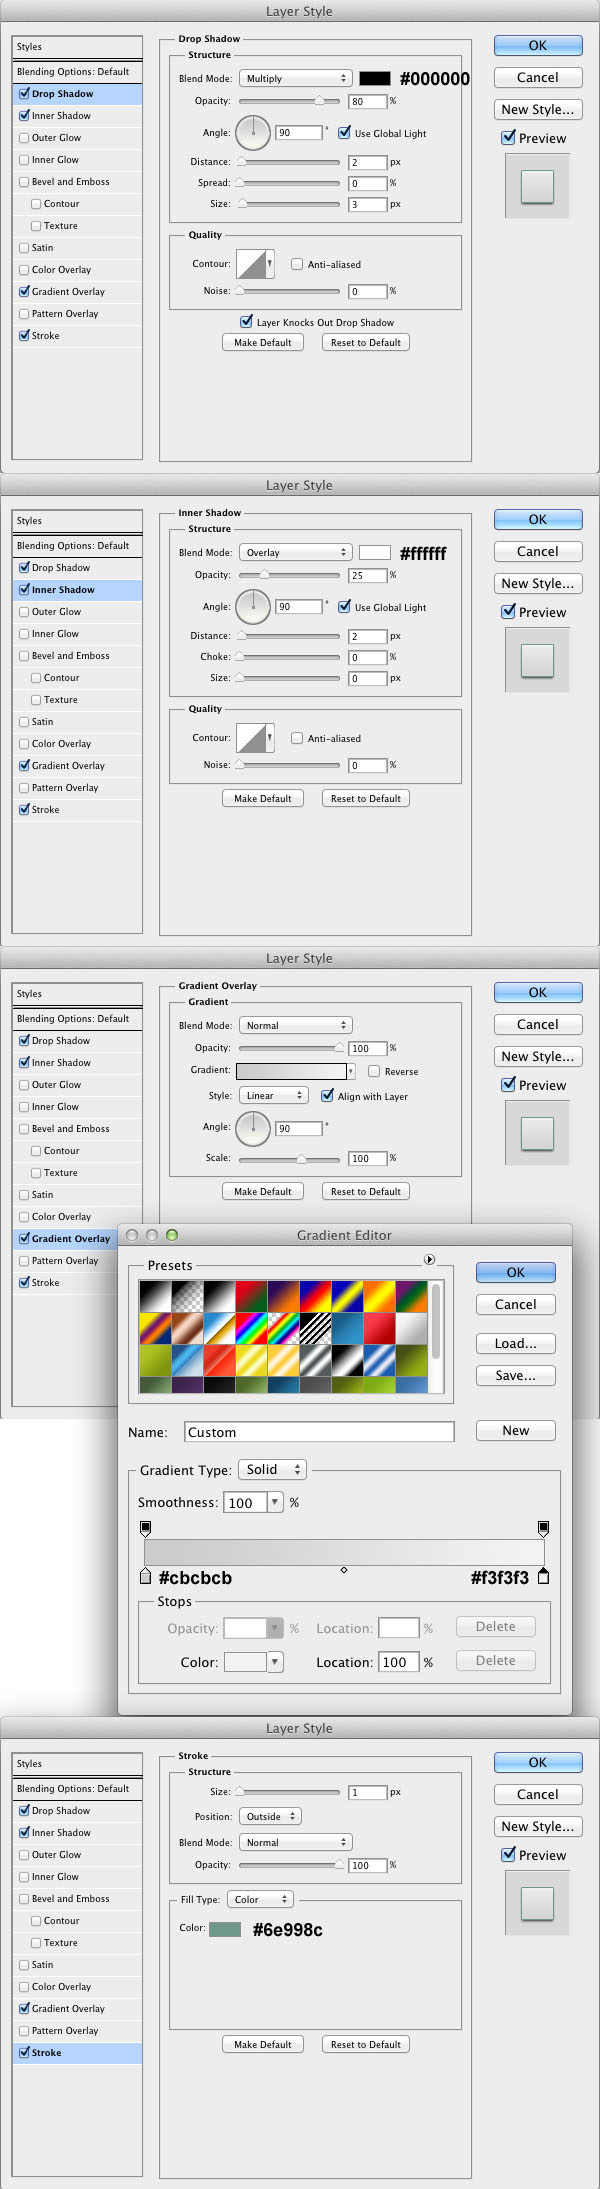The image size is (600, 2189).
Task: Click the yellow minimize button of Gradient Editor
Action: [x=152, y=1235]
